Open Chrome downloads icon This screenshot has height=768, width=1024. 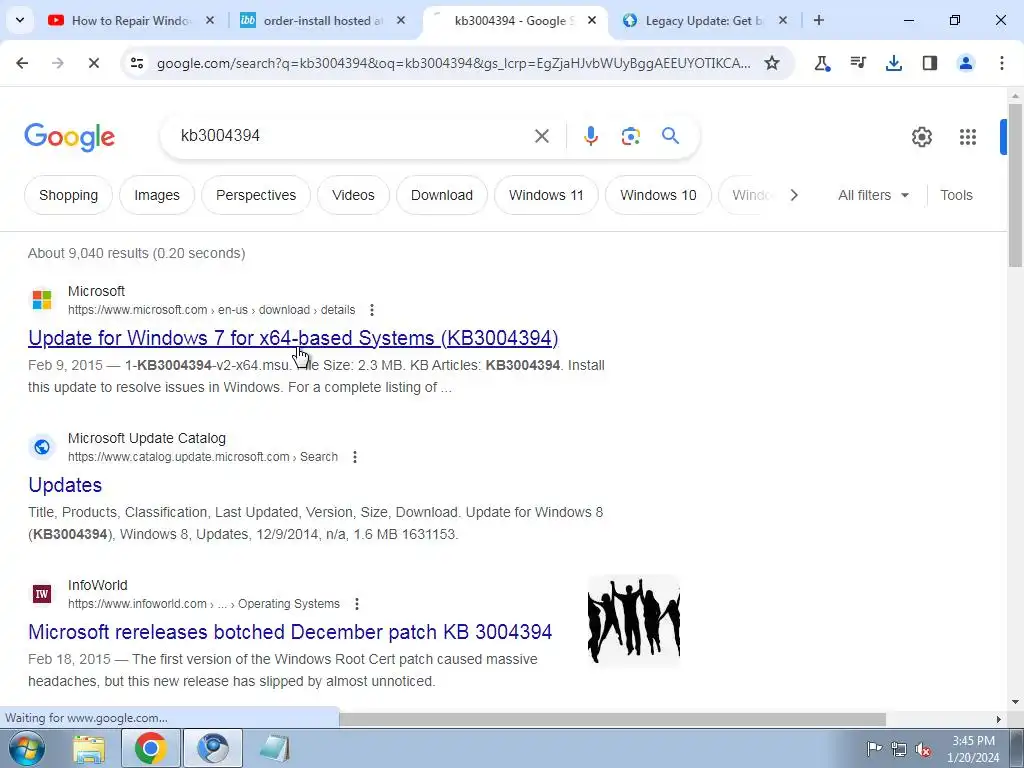tap(894, 63)
